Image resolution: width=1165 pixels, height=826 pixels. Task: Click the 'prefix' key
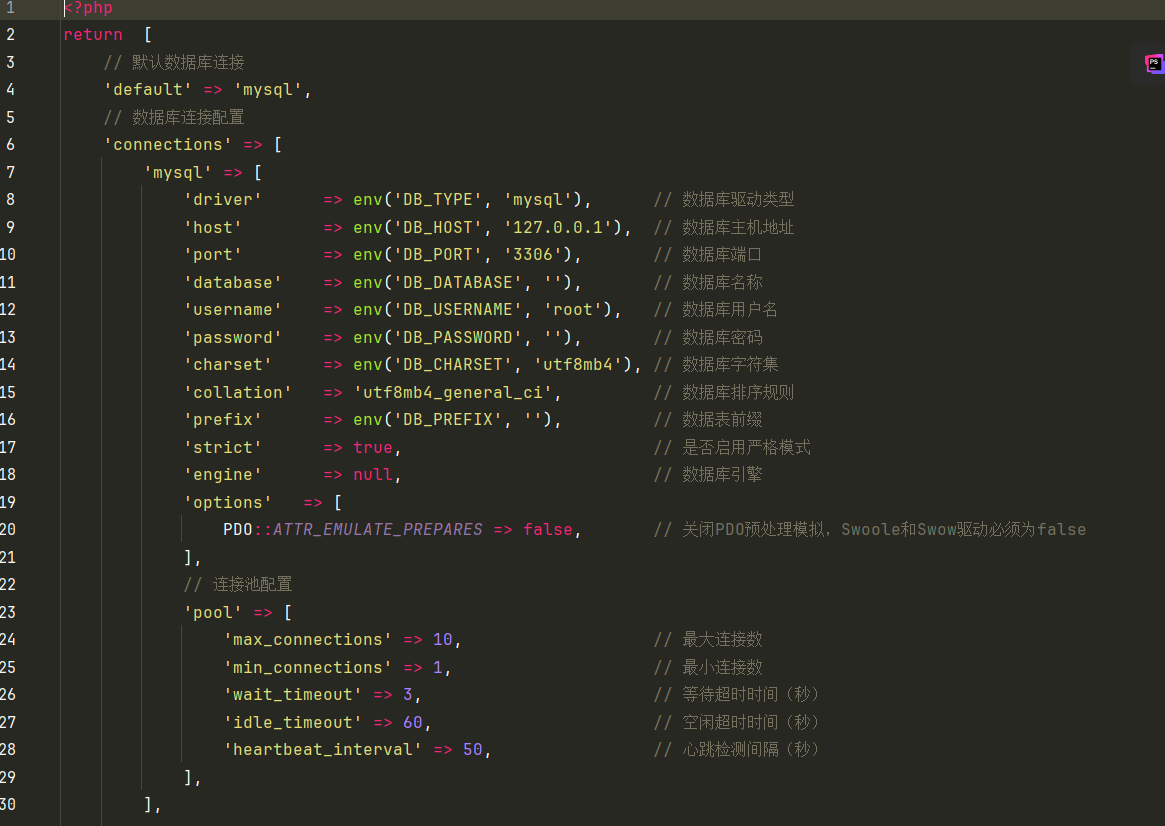(x=223, y=420)
